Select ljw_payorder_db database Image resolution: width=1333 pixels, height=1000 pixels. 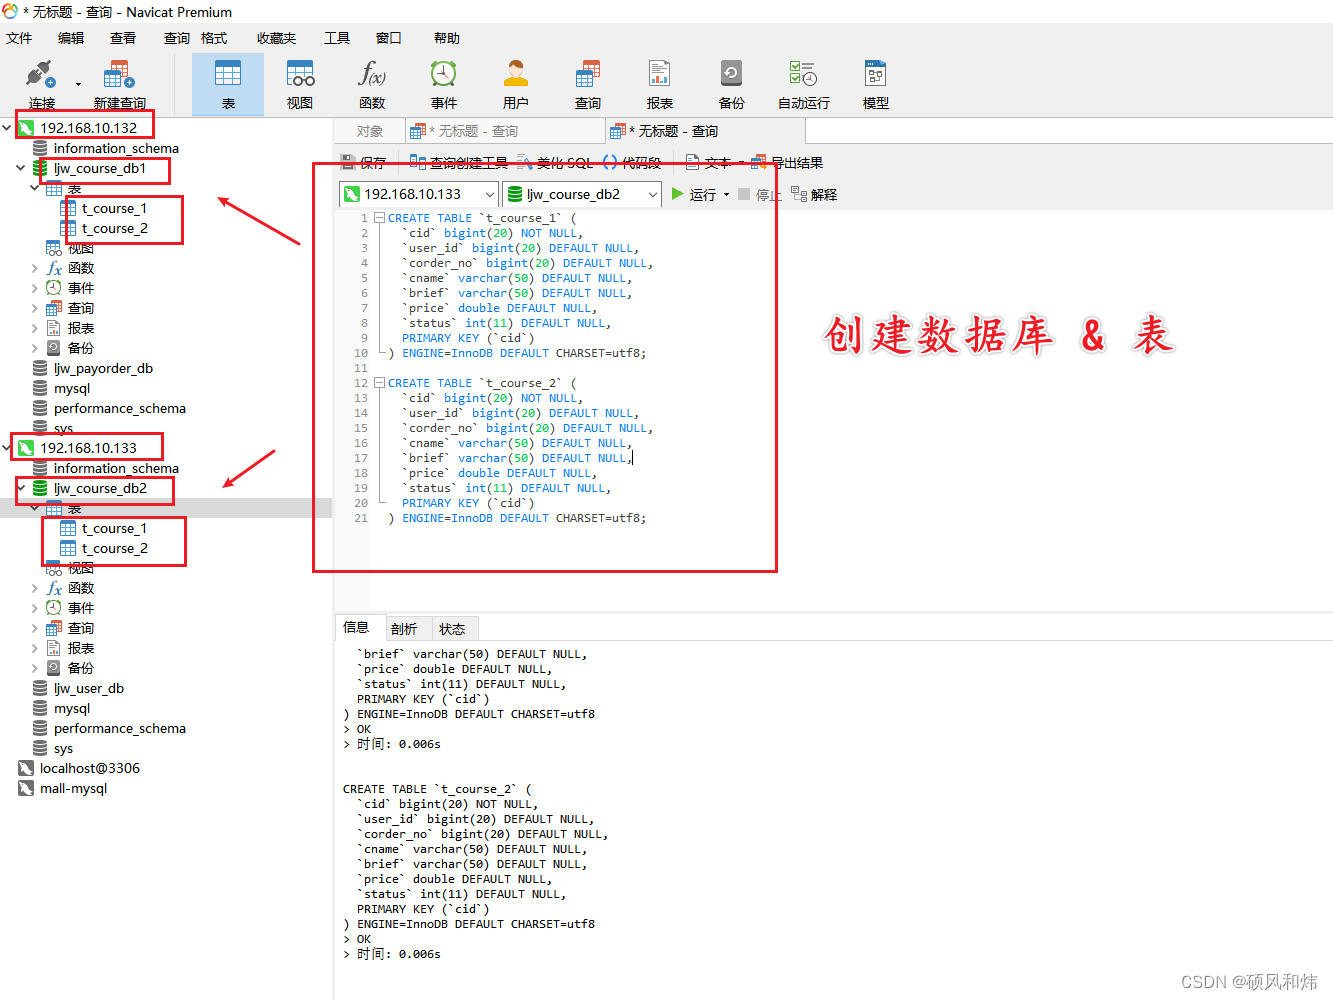[103, 368]
